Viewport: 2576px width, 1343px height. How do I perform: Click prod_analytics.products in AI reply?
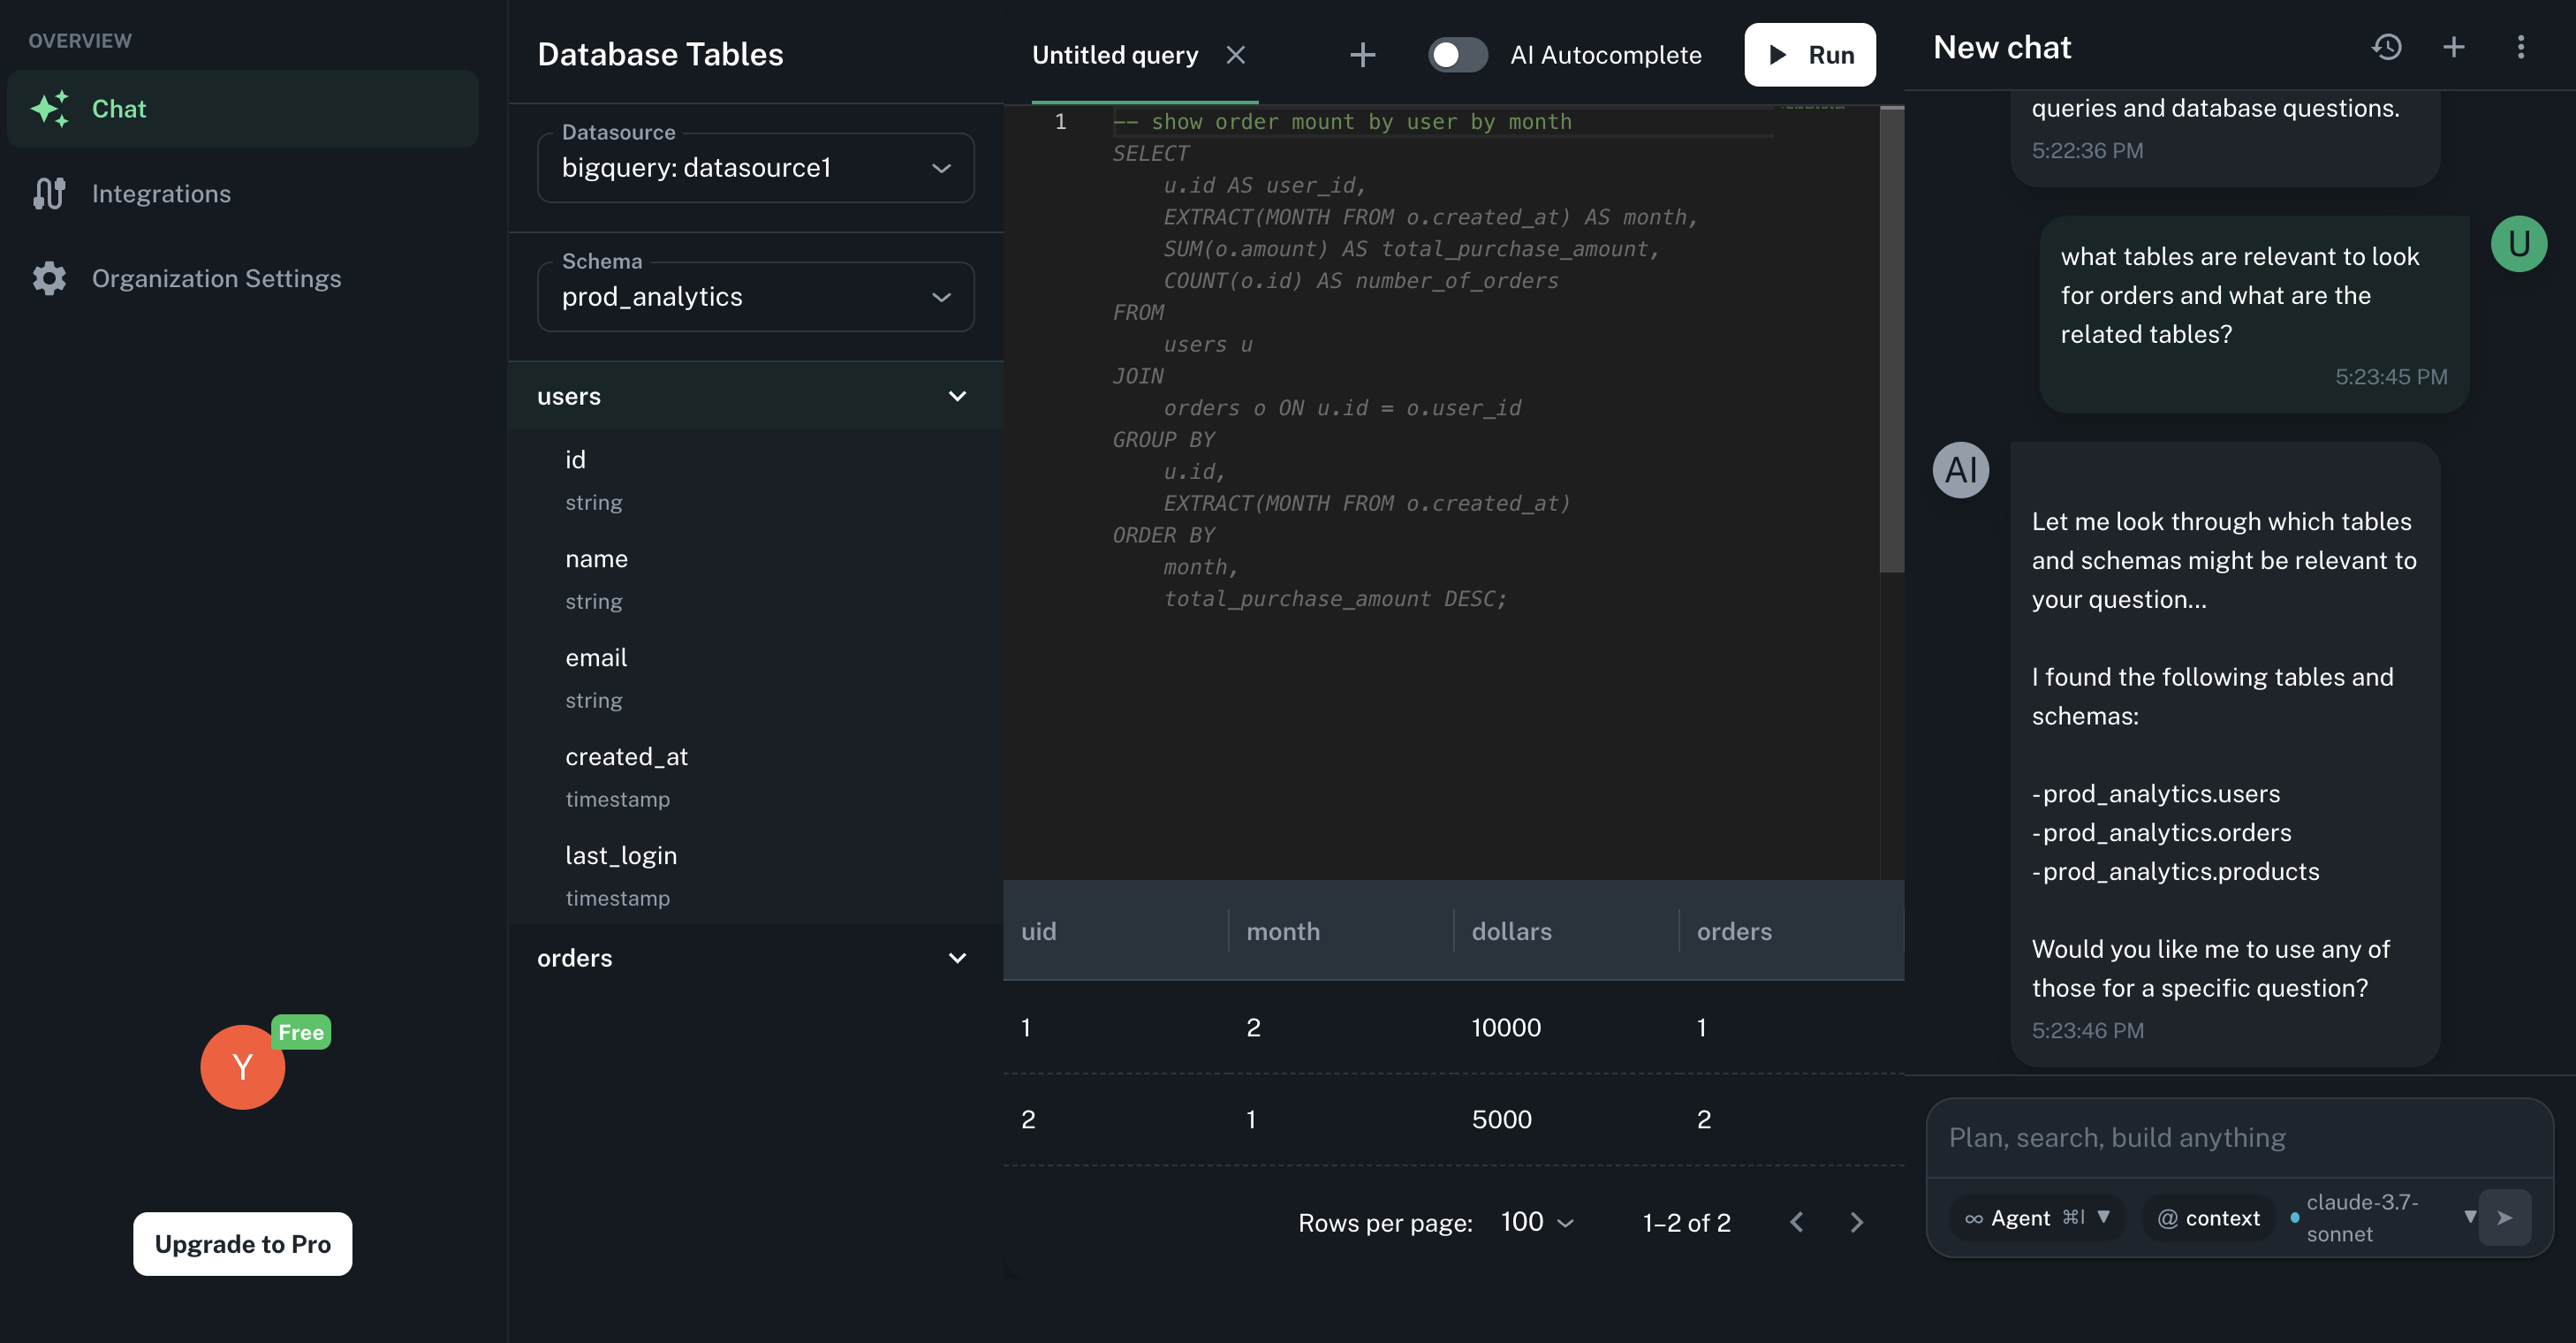click(x=2181, y=872)
